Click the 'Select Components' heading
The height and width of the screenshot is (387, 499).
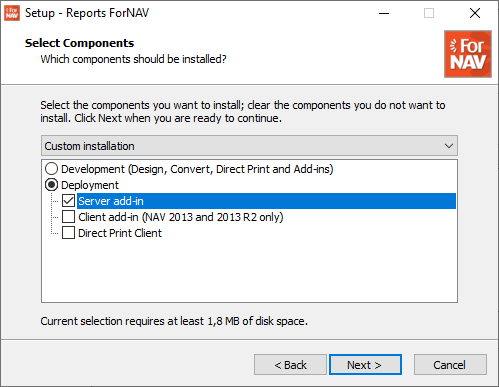point(79,43)
